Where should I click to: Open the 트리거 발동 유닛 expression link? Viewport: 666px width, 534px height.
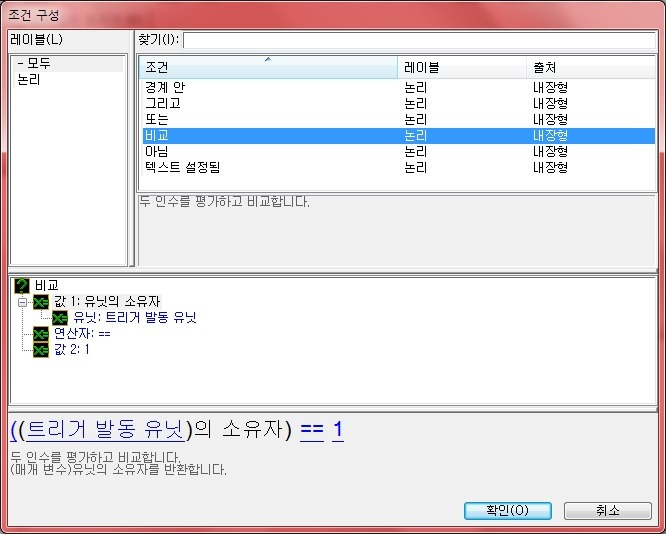click(105, 429)
